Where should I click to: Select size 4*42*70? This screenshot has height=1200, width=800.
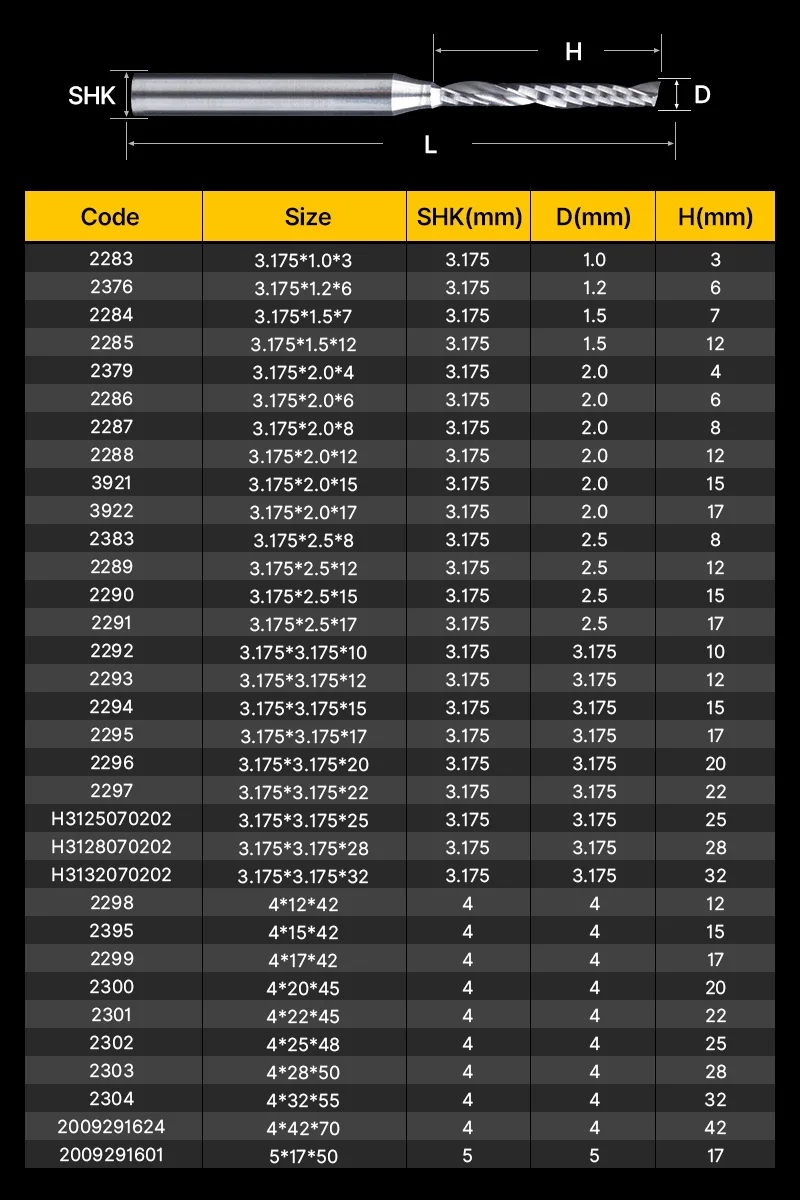tap(302, 1128)
